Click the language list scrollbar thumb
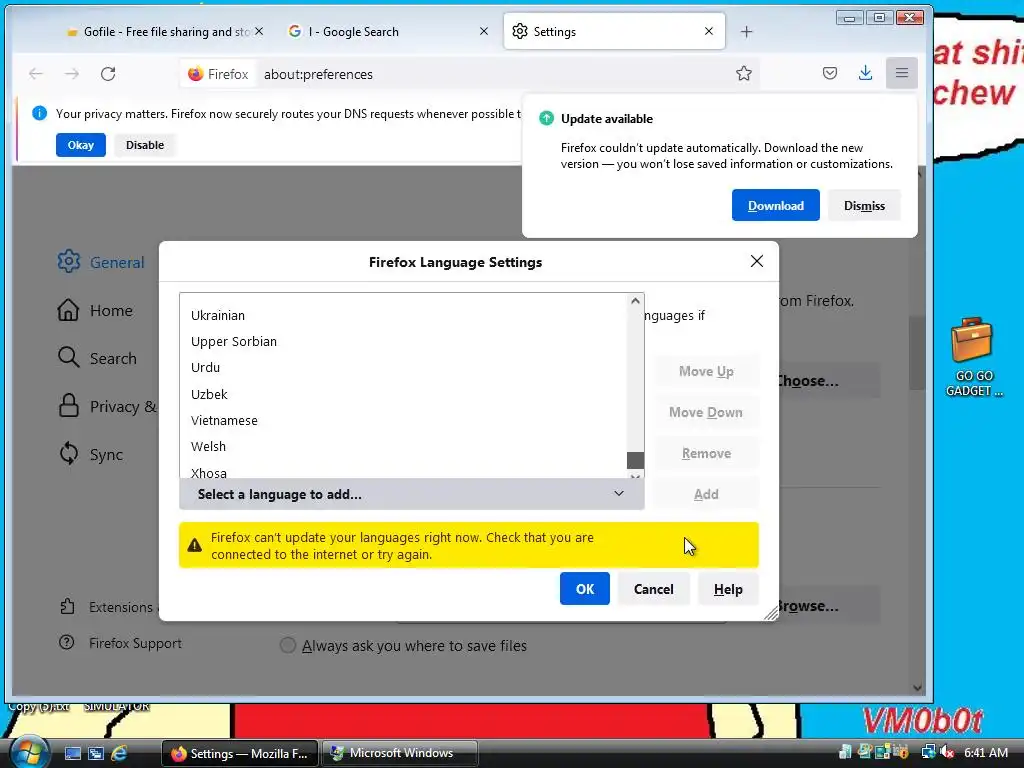 (635, 460)
